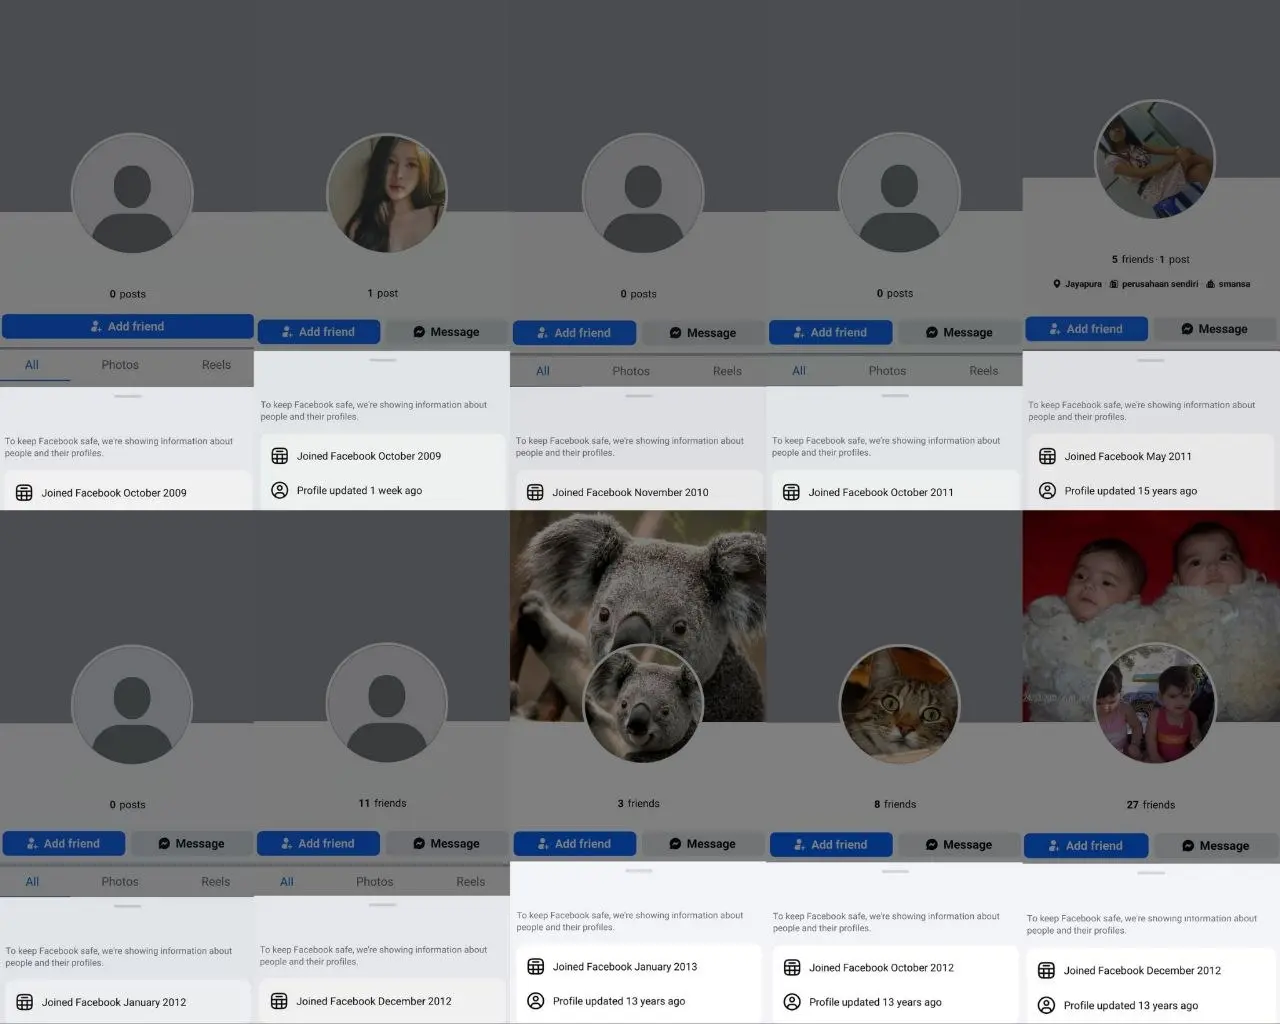Add friend on the profile joined January 2012
Screen dimensions: 1280x1024
point(64,844)
